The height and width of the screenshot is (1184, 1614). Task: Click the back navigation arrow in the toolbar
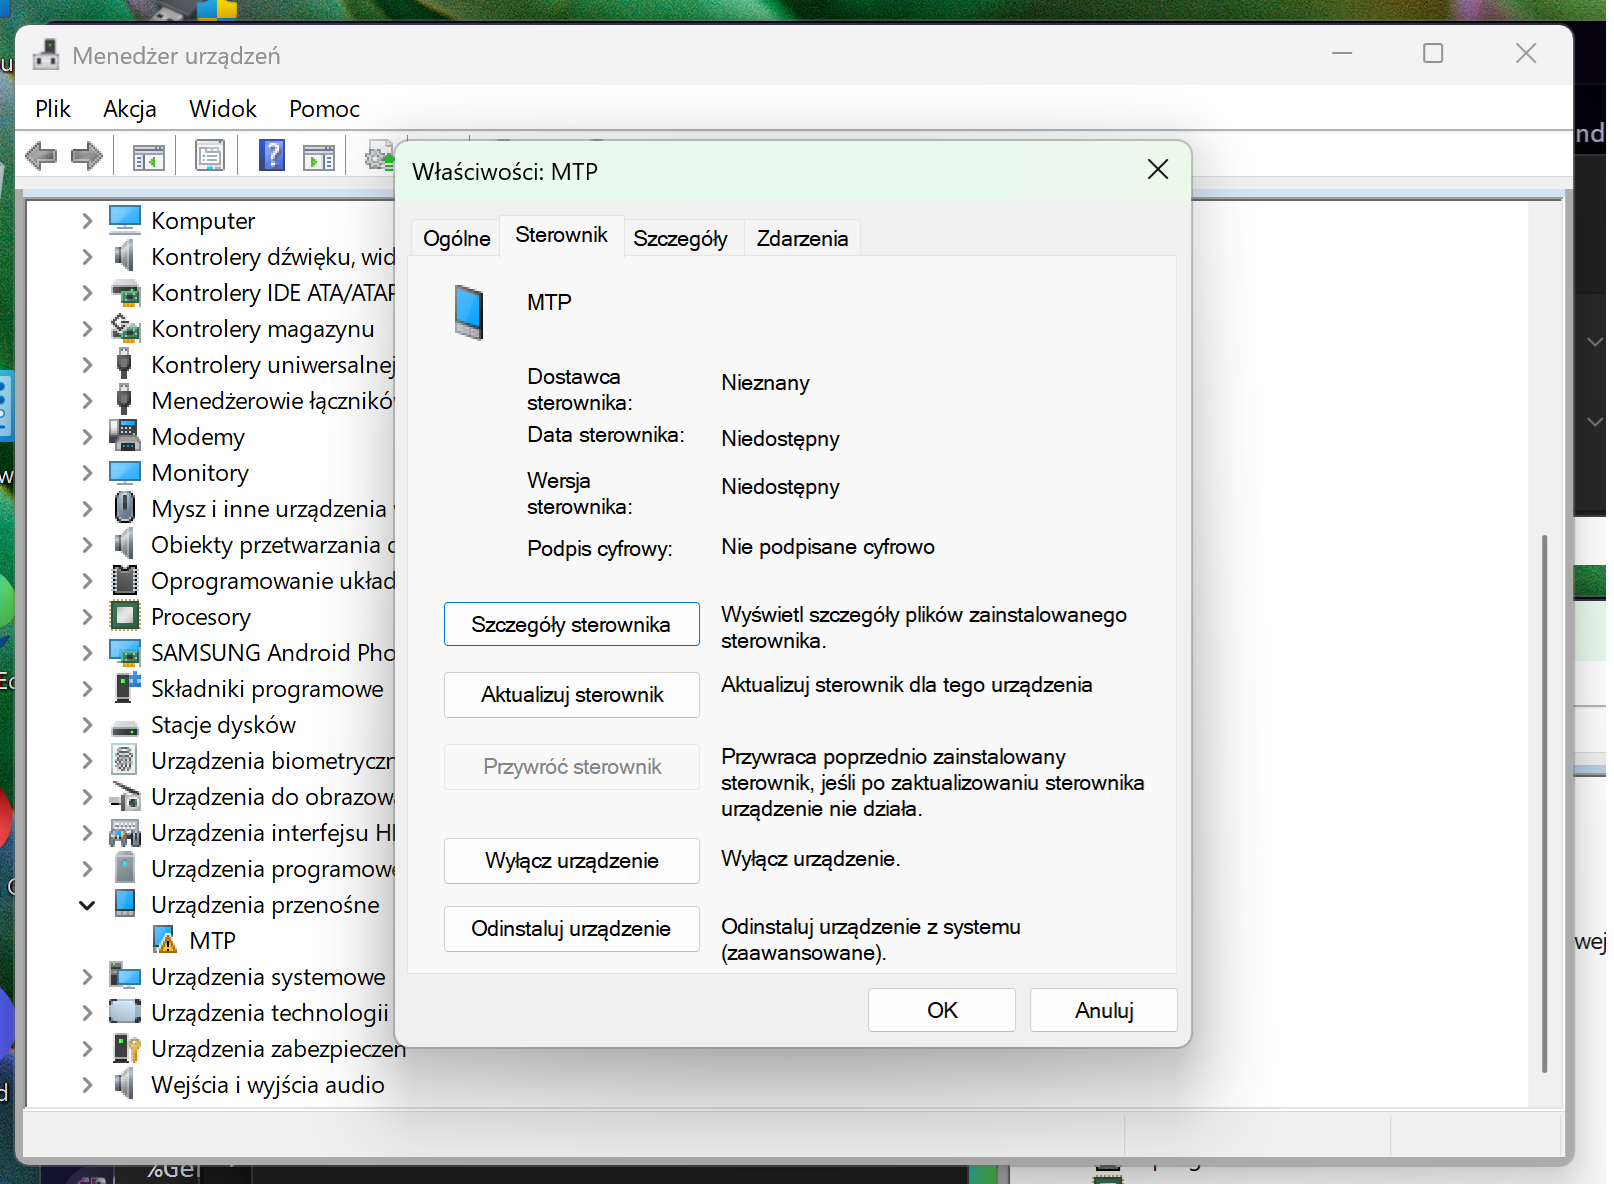pos(40,155)
